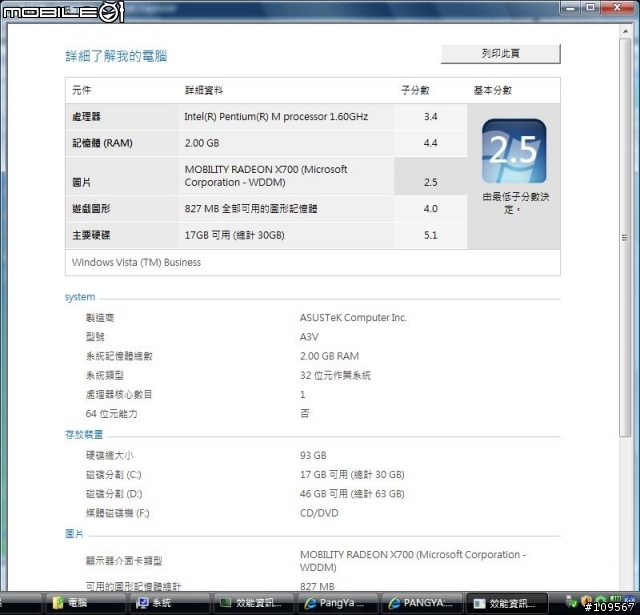
Task: Click the 基本分數 column header
Action: pyautogui.click(x=492, y=90)
